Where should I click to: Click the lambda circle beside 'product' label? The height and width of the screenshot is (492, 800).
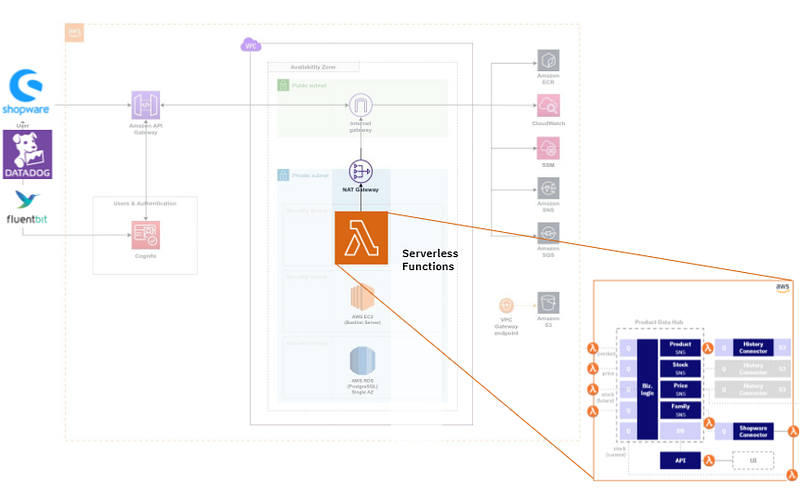[592, 349]
